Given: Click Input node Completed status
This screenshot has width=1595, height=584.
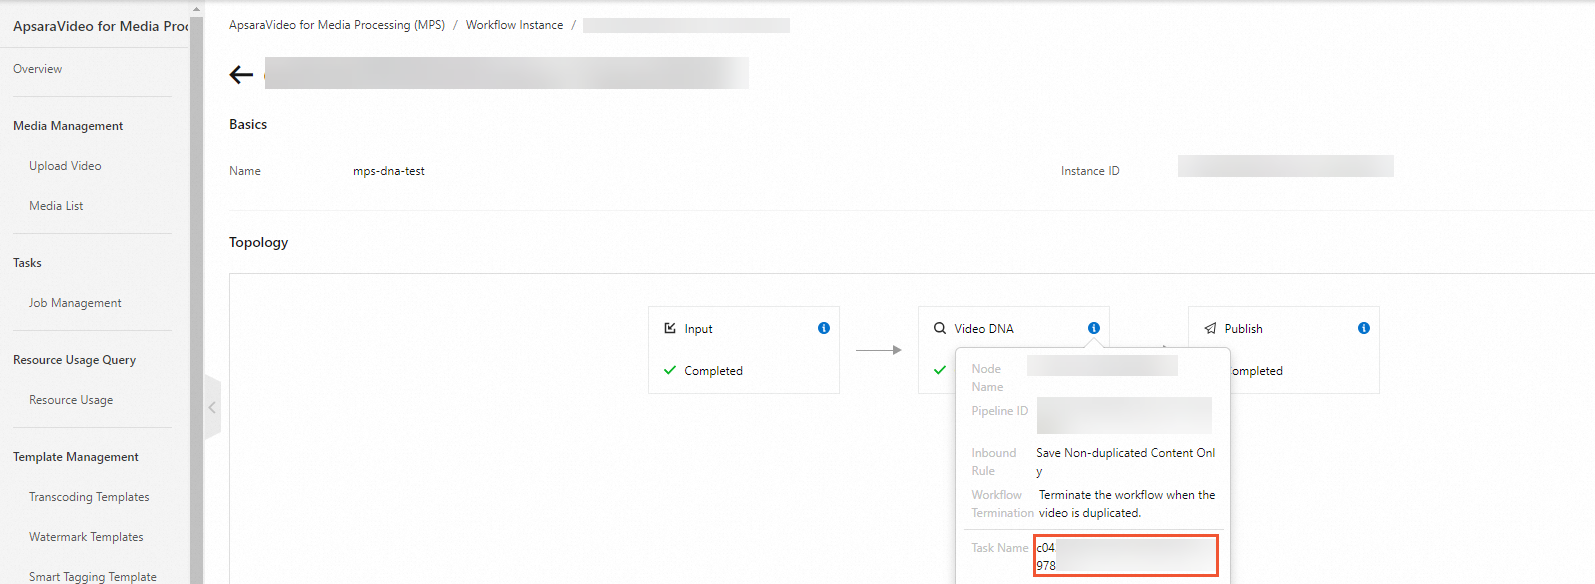Looking at the screenshot, I should coord(713,371).
